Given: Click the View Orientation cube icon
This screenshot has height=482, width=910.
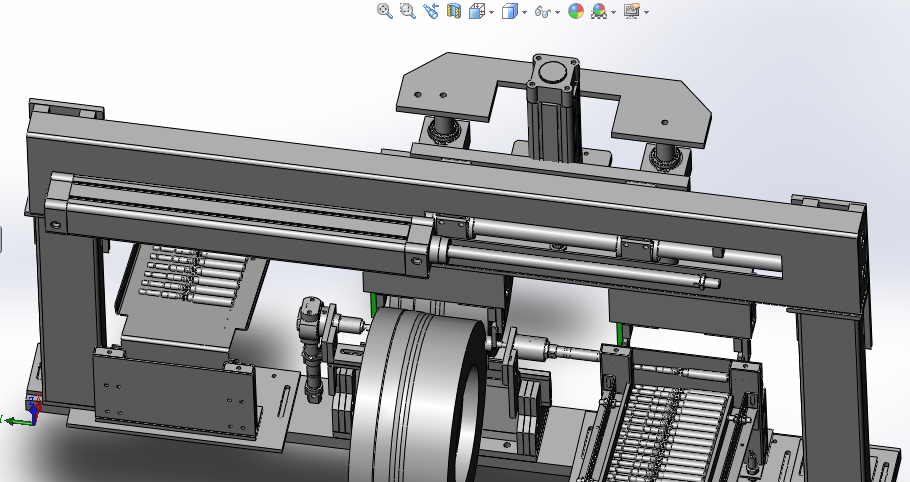Looking at the screenshot, I should coord(477,11).
